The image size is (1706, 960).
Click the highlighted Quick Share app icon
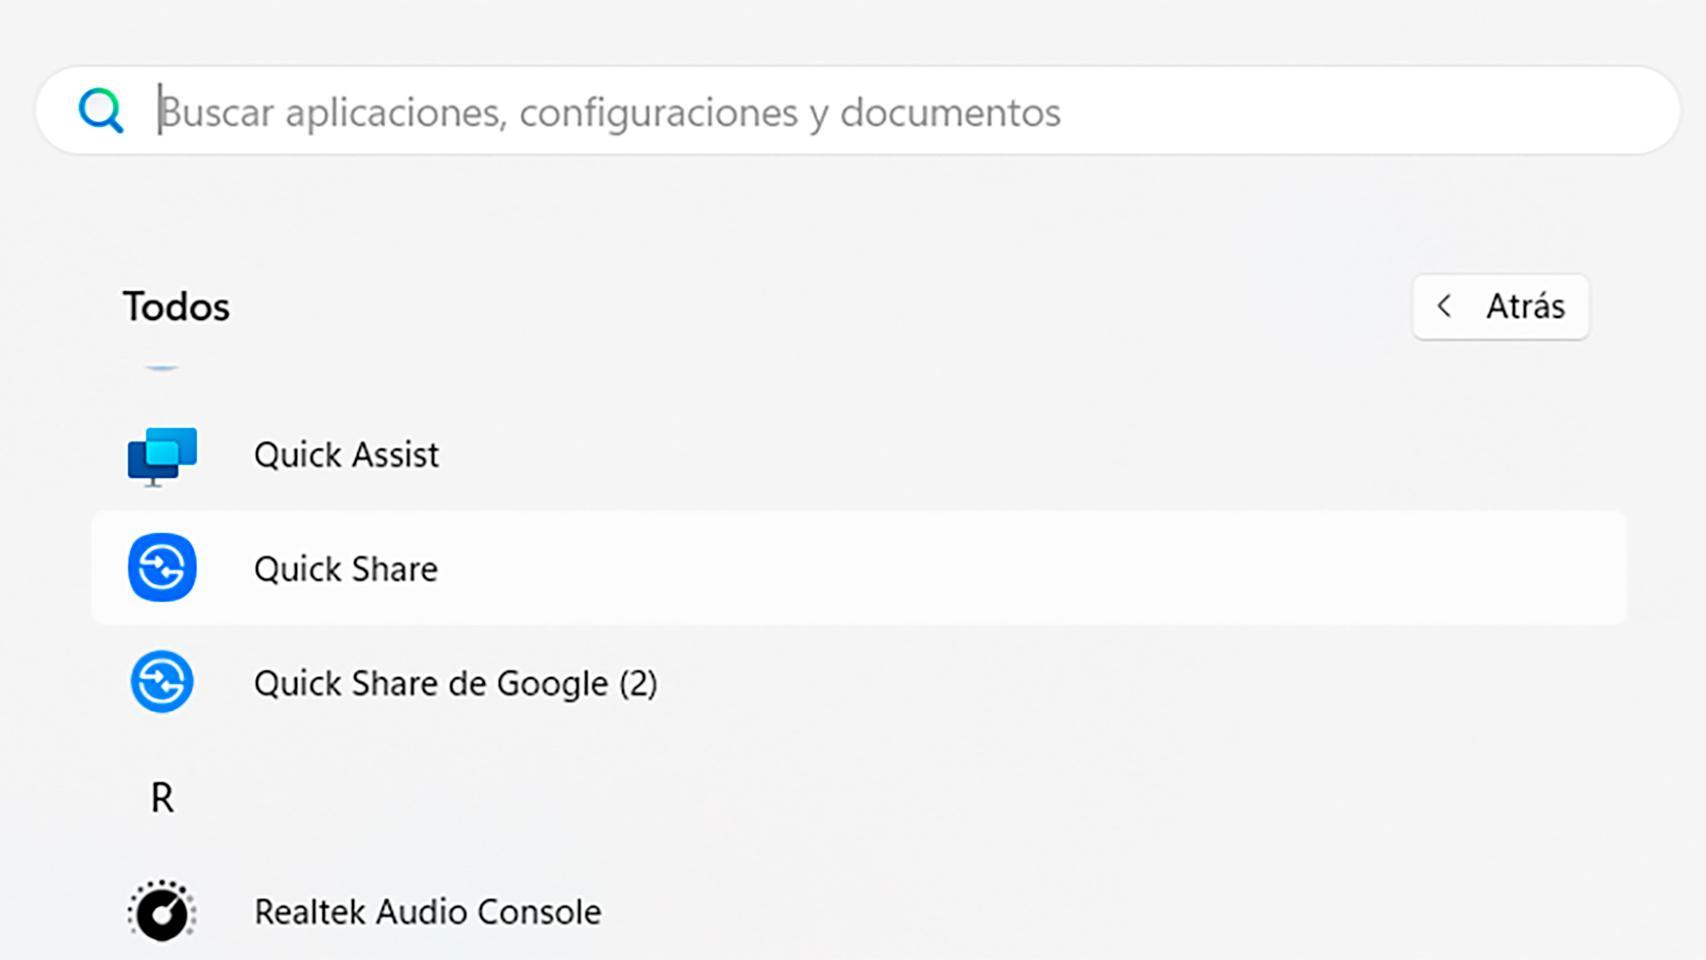point(162,568)
